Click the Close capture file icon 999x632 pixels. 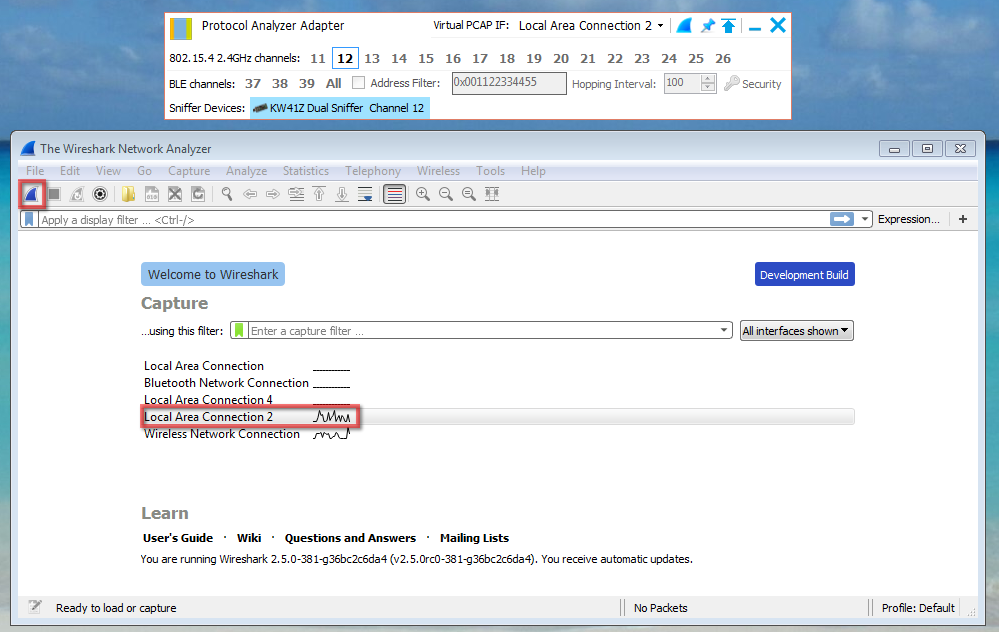coord(175,194)
